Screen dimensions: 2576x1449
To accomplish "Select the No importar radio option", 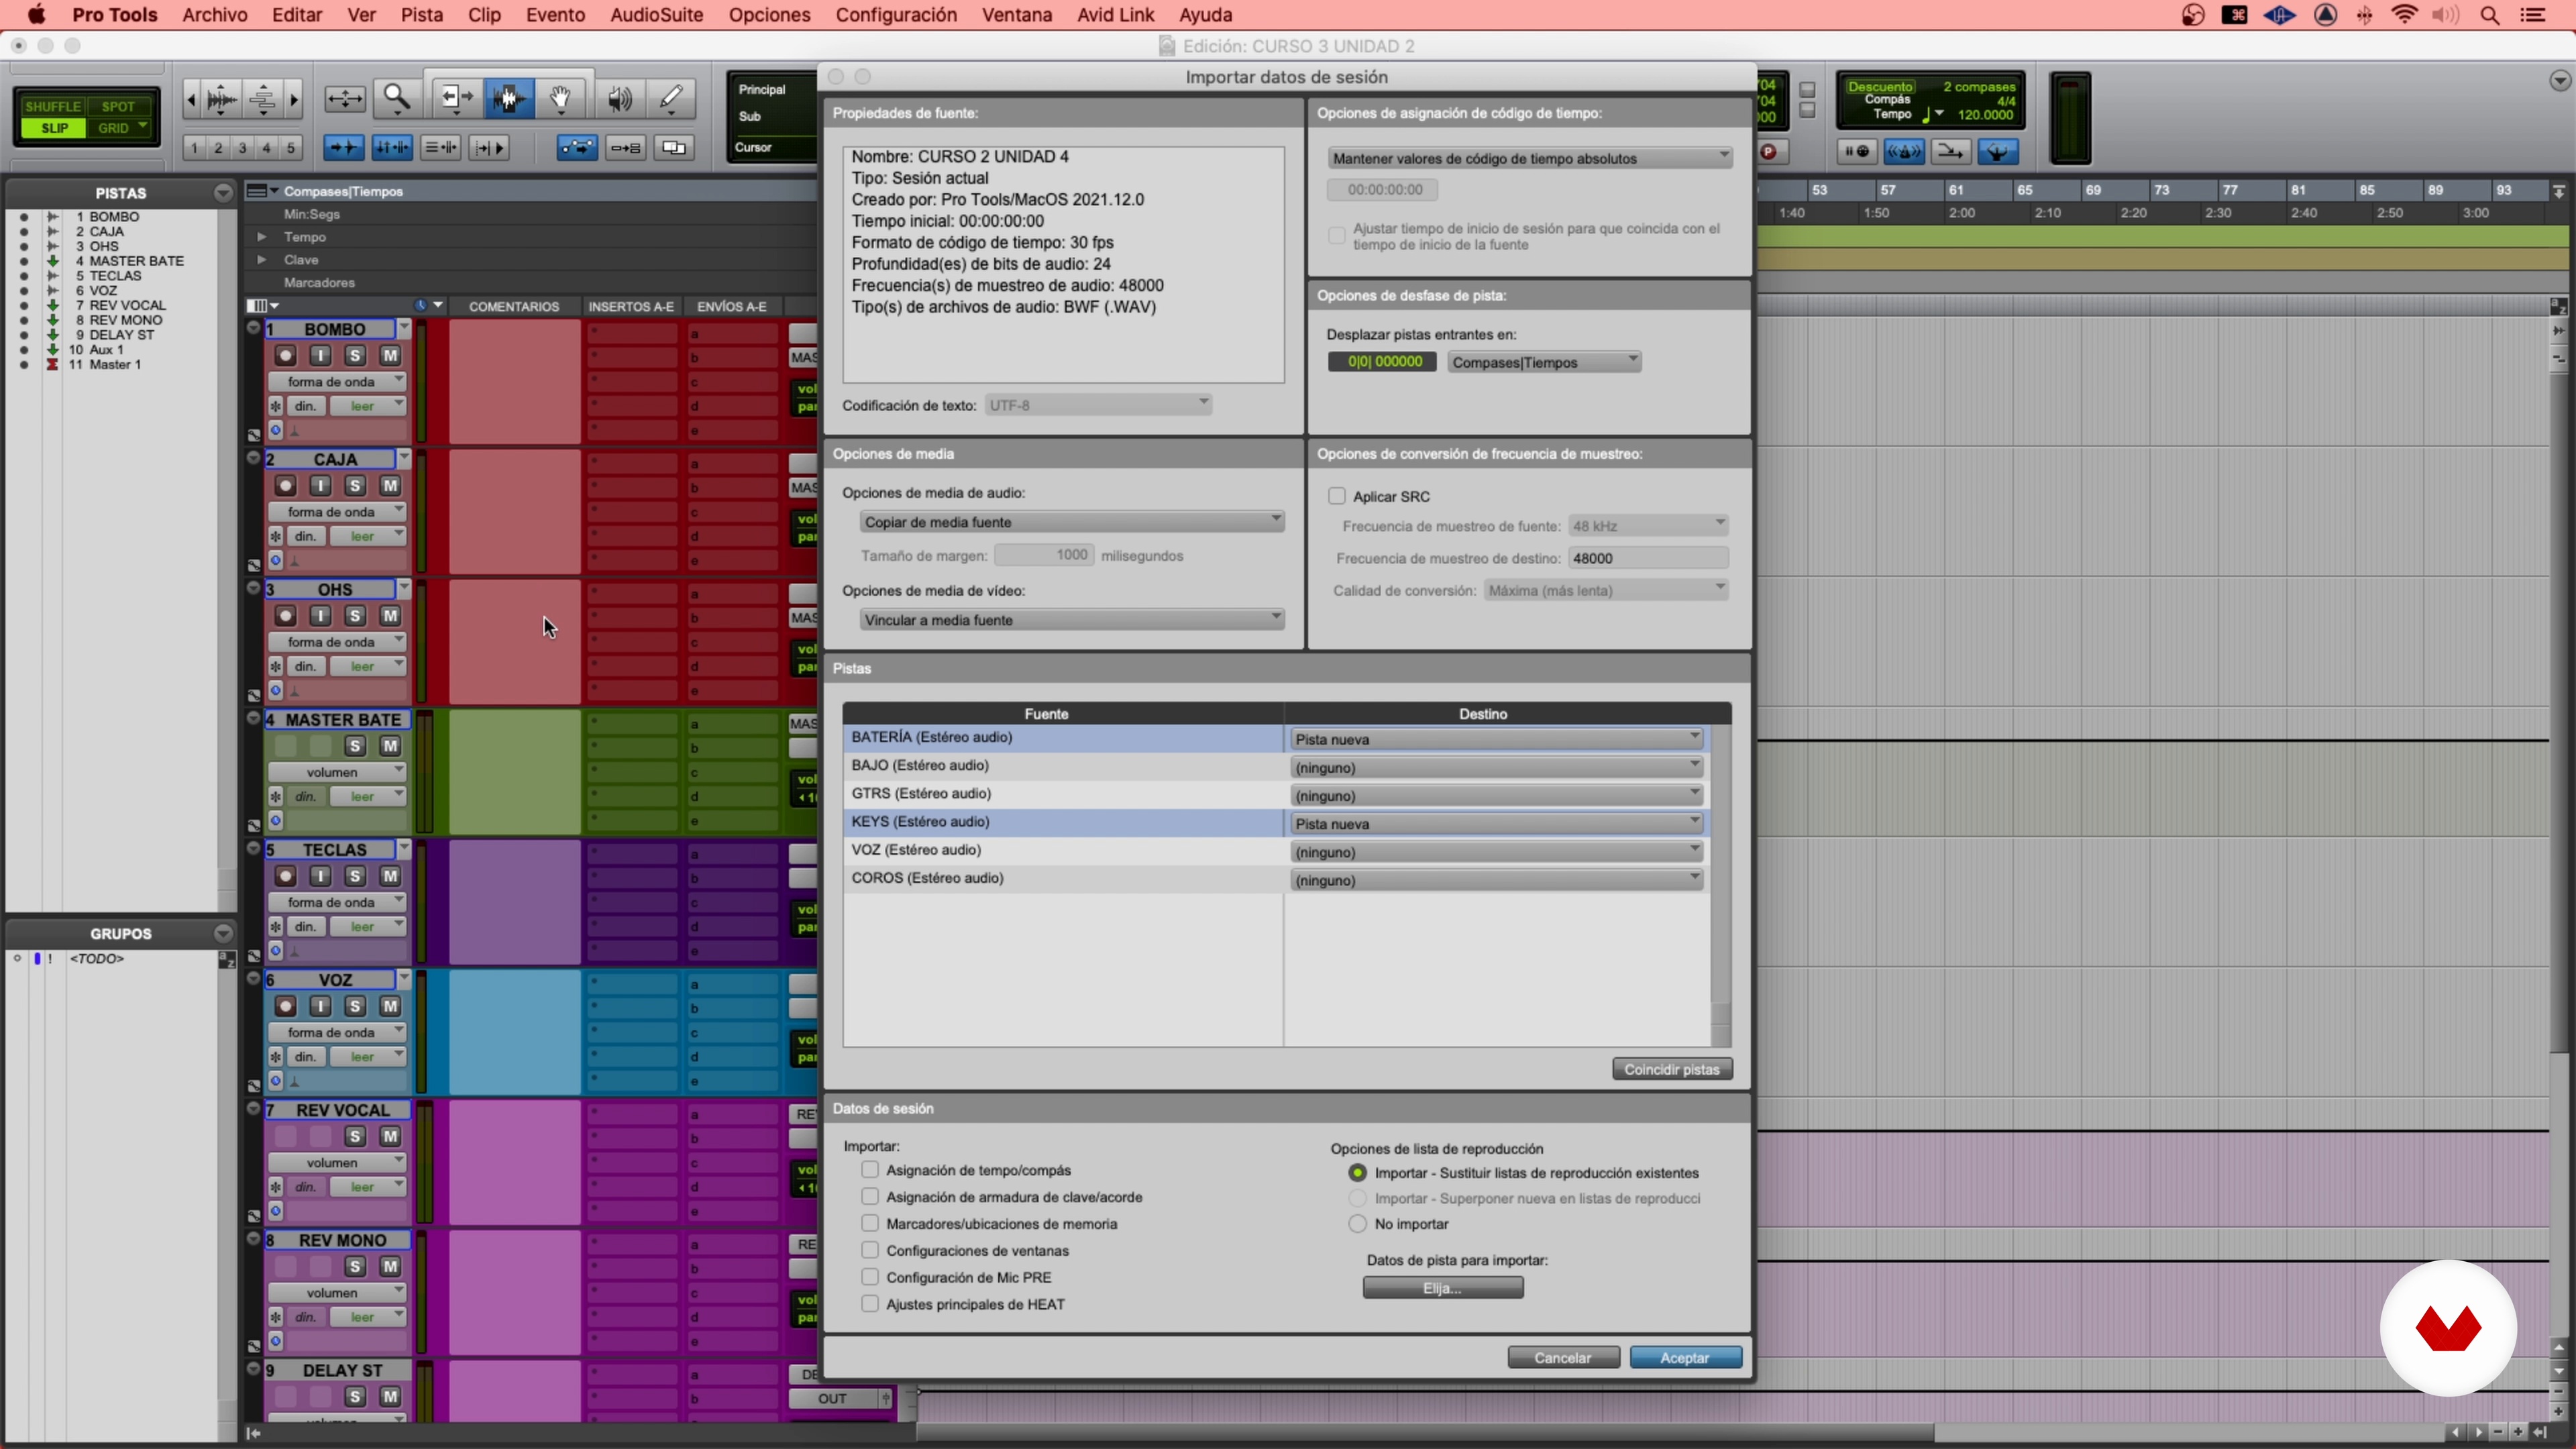I will (x=1357, y=1223).
